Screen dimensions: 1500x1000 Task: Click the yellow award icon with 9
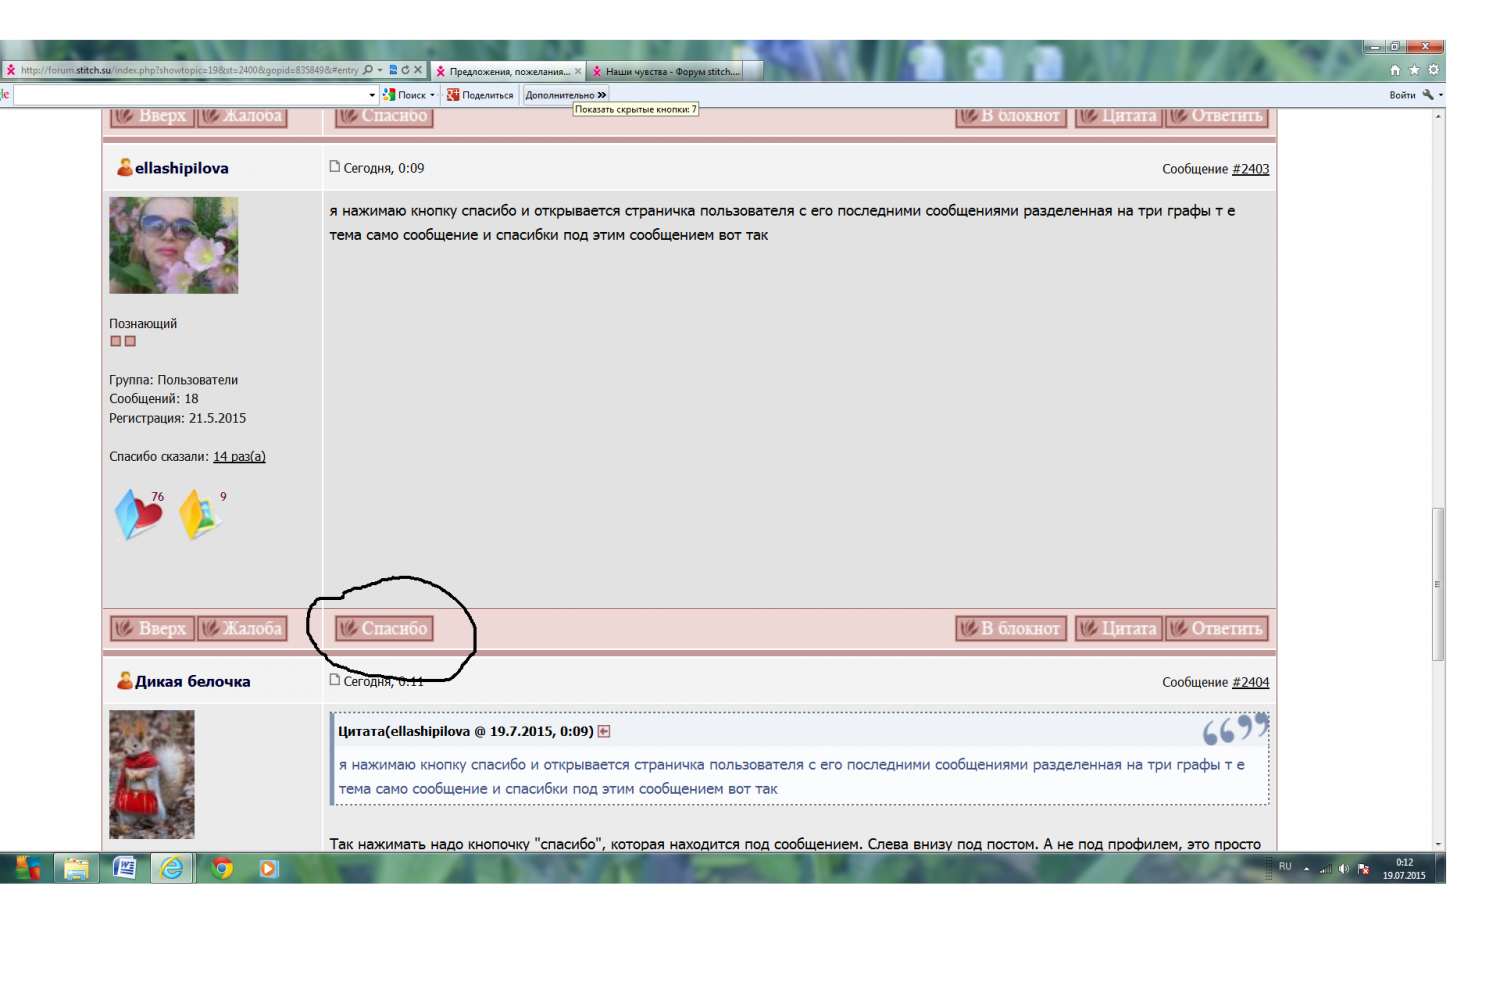pyautogui.click(x=200, y=514)
